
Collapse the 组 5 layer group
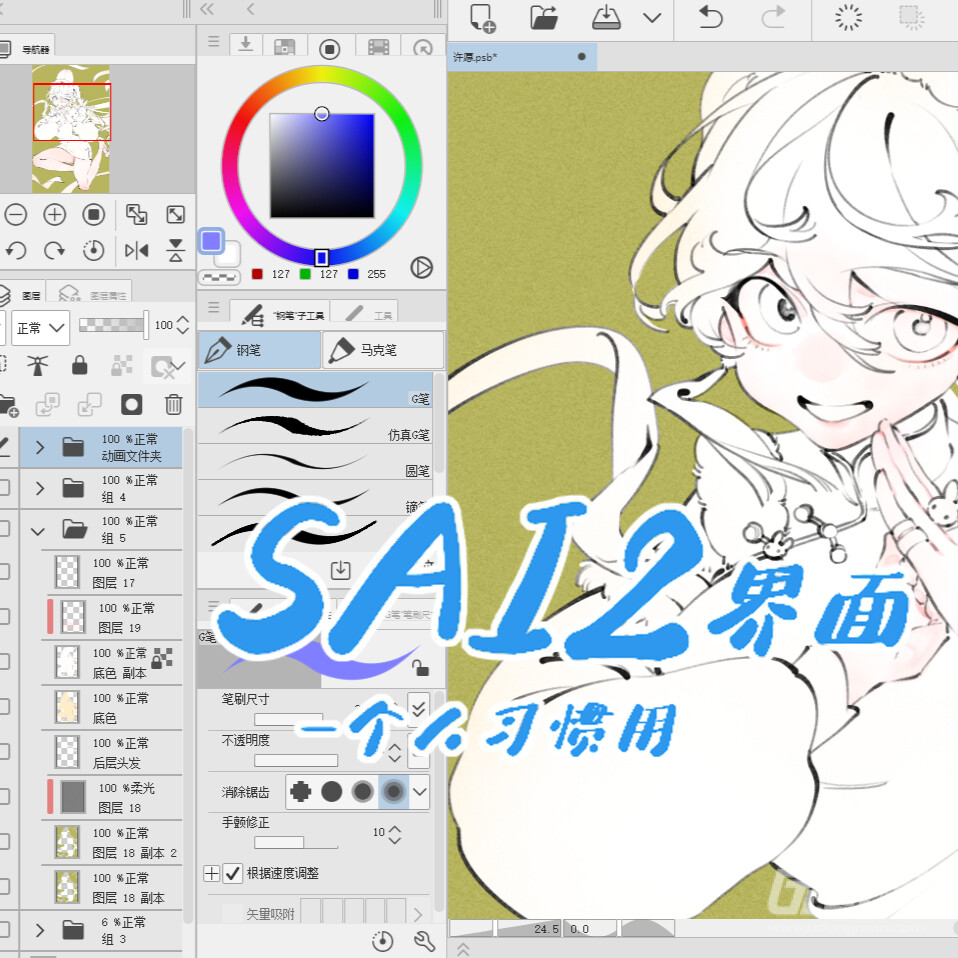(38, 529)
